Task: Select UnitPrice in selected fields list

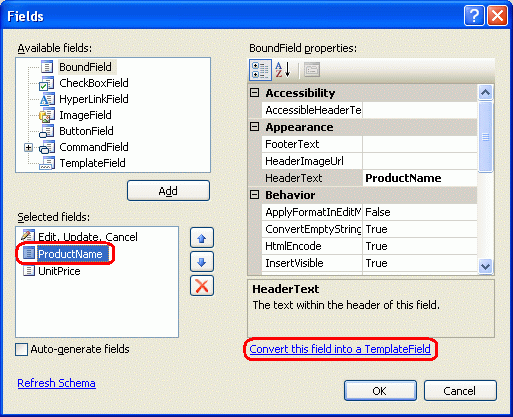Action: [x=59, y=271]
